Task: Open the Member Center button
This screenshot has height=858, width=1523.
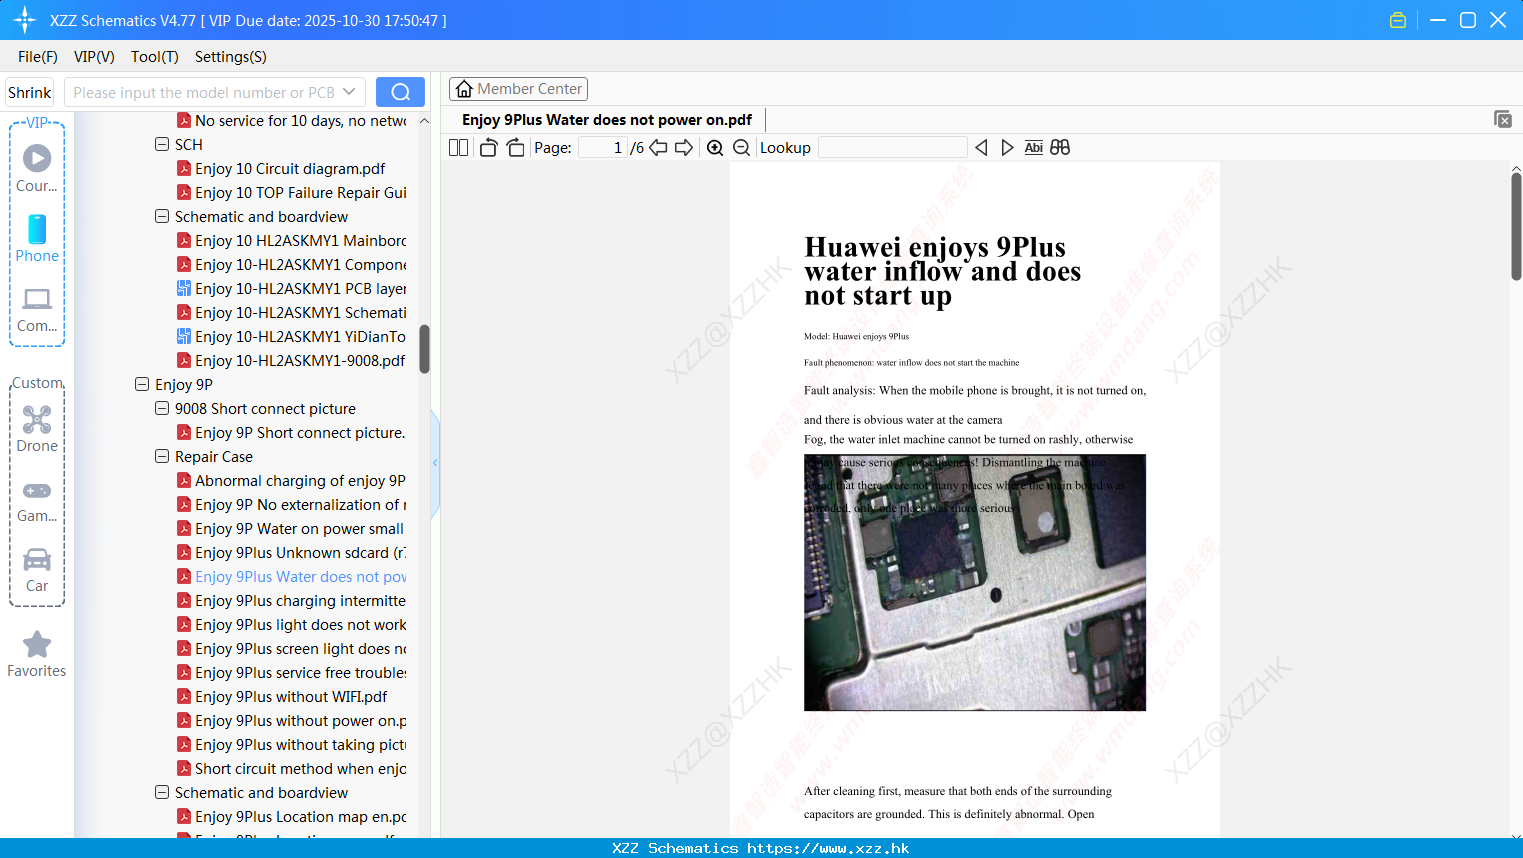Action: coord(518,89)
